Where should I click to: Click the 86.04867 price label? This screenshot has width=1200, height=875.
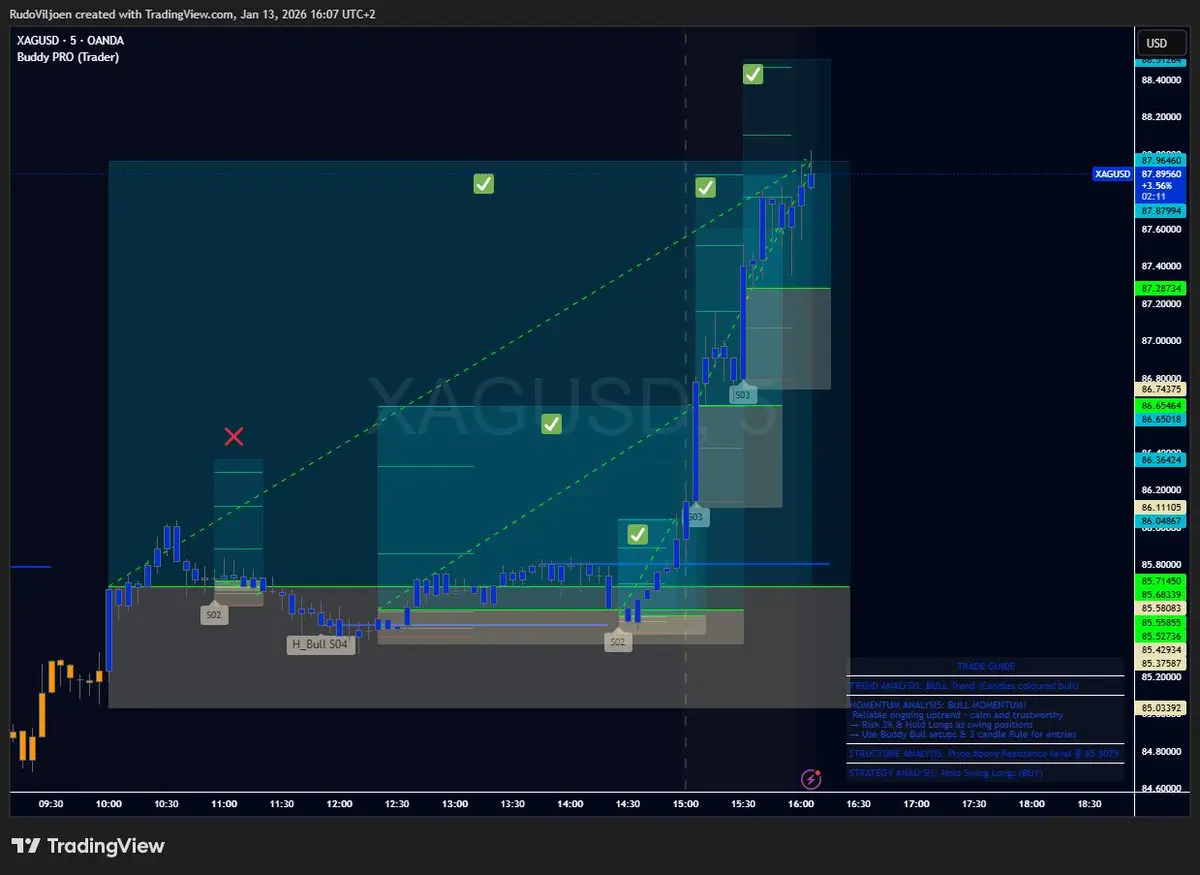point(1160,521)
